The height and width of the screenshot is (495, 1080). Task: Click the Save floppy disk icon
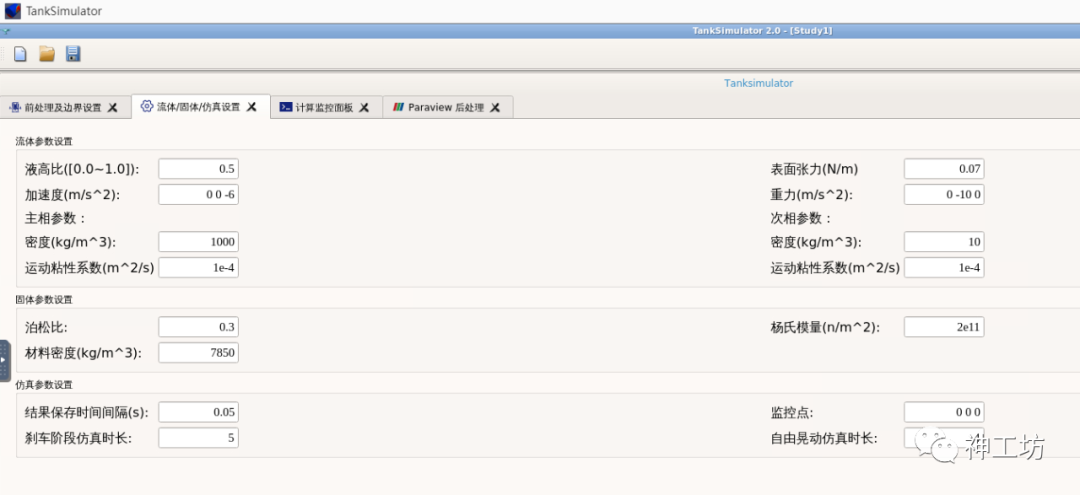coord(73,54)
